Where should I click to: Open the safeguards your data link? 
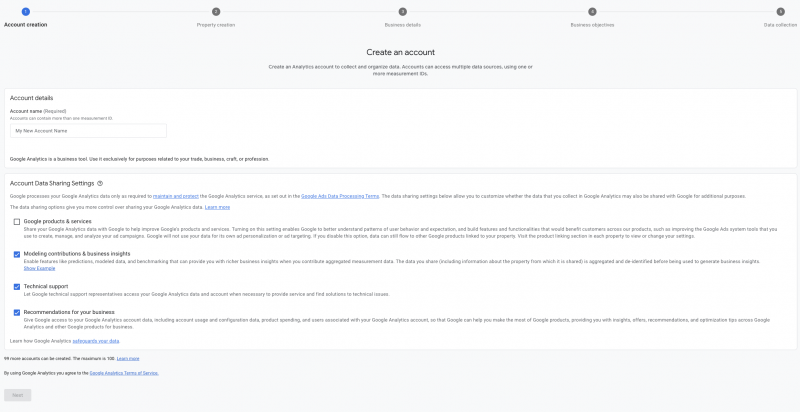point(96,341)
